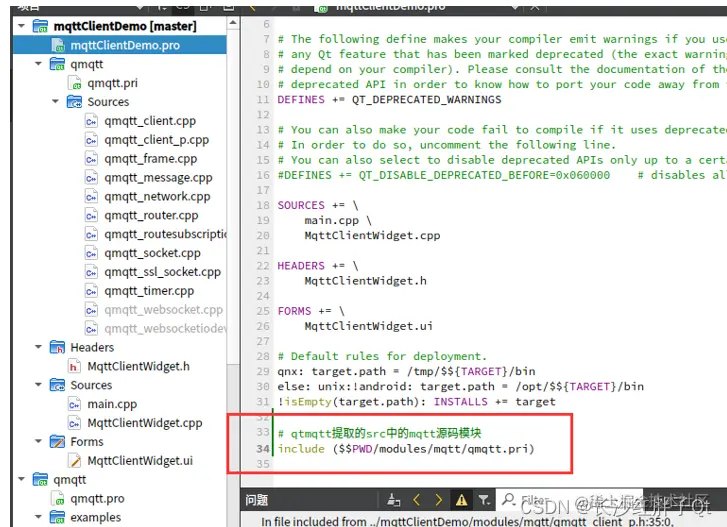Clear the issues list with broom icon
Viewport: 727px width, 527px height.
tap(394, 500)
